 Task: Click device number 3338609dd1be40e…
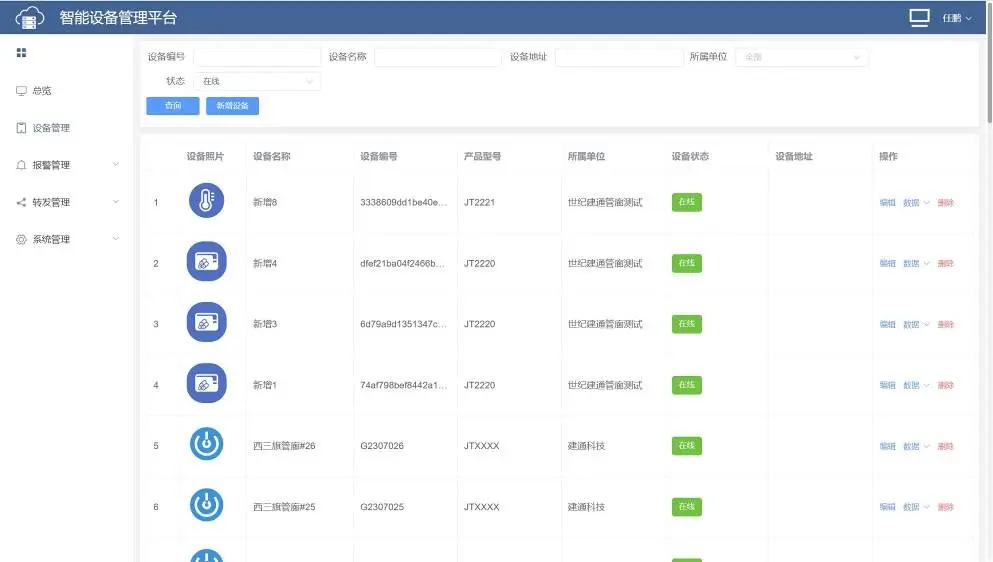click(403, 202)
